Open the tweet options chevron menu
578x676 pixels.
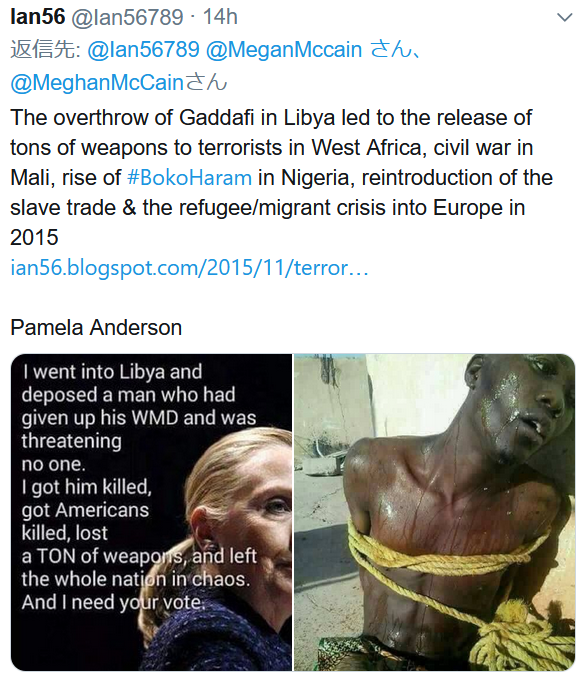564,17
